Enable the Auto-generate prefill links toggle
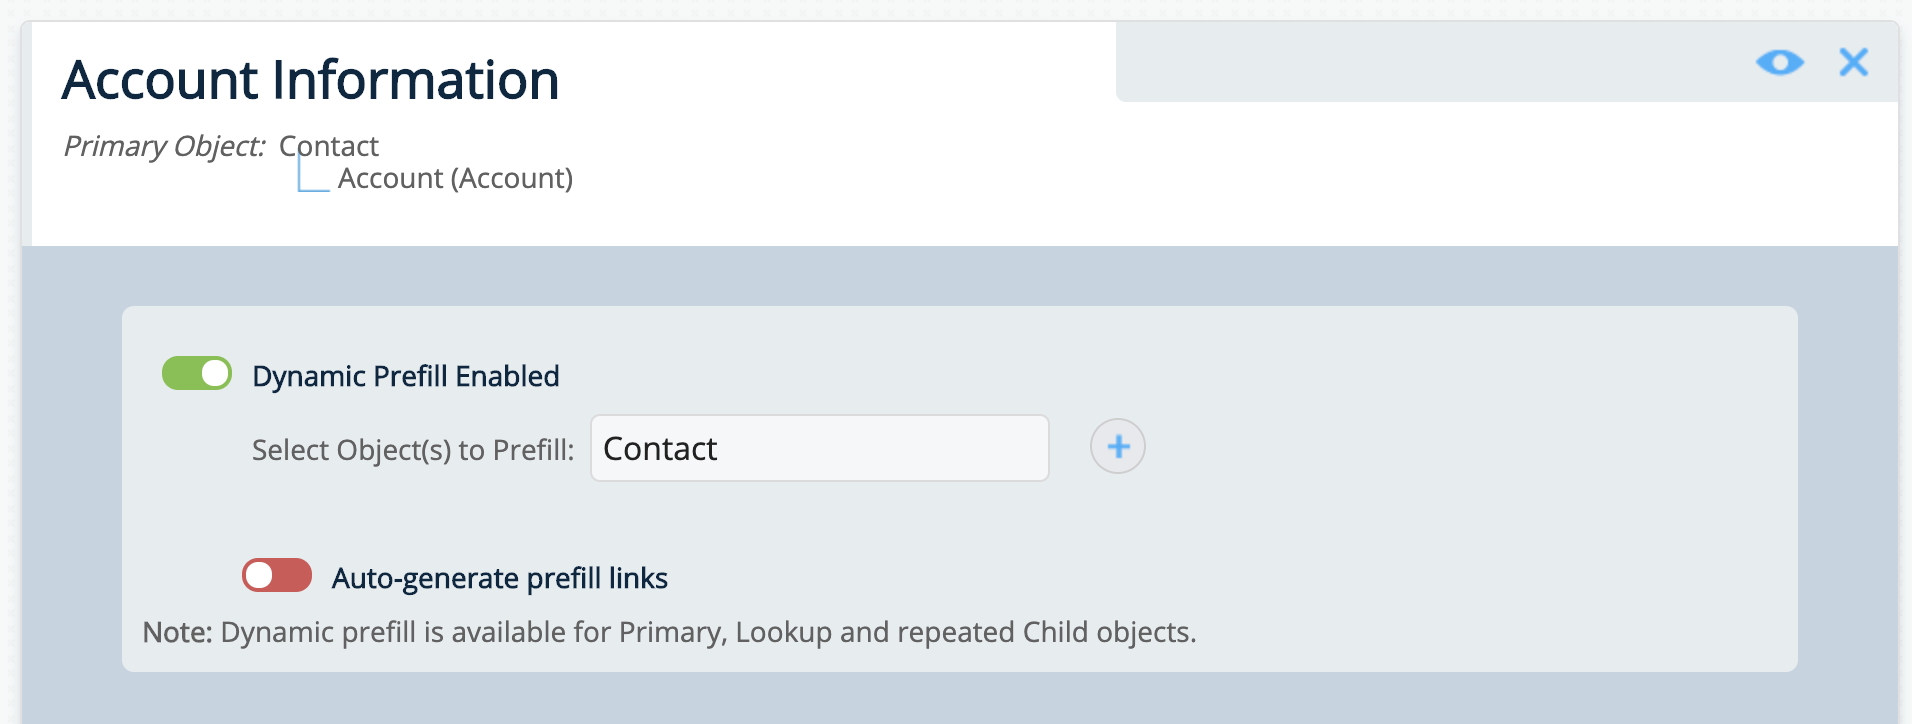 point(277,575)
